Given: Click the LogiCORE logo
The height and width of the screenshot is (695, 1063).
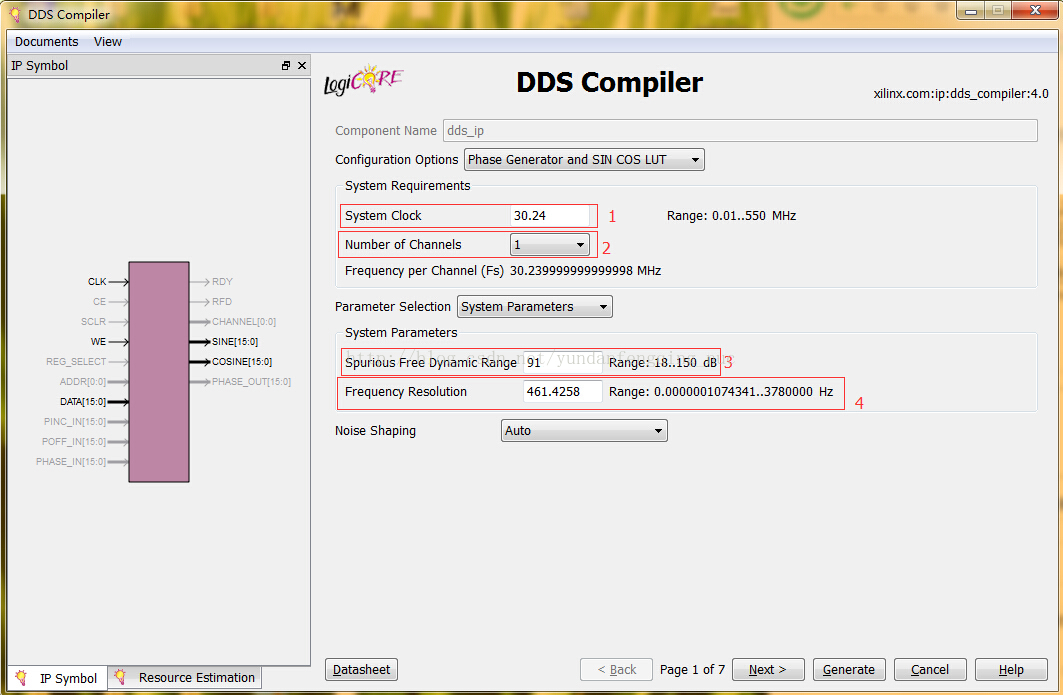Looking at the screenshot, I should [363, 81].
